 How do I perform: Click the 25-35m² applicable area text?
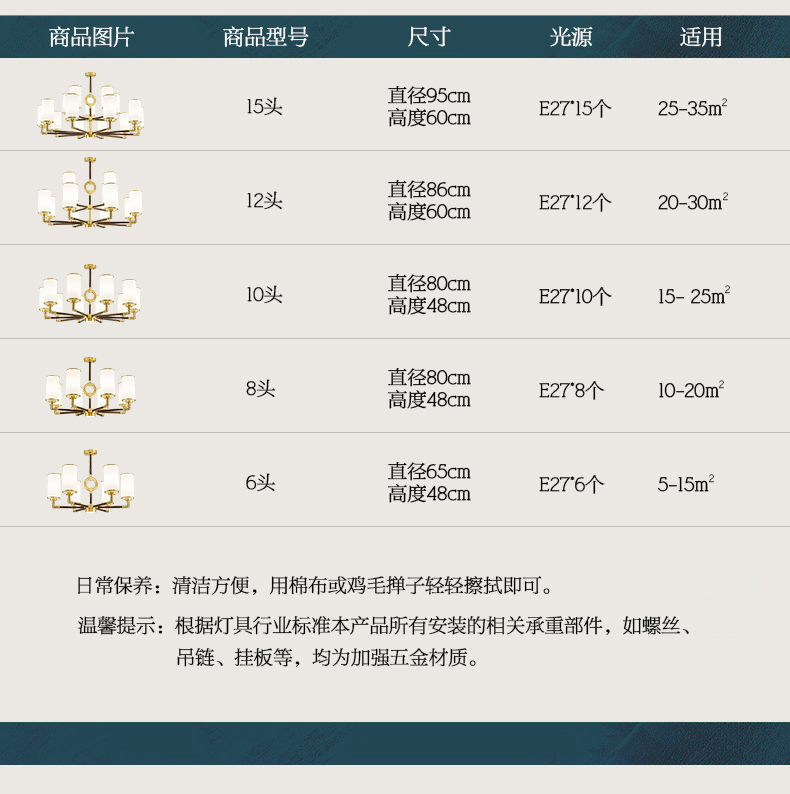[x=692, y=108]
